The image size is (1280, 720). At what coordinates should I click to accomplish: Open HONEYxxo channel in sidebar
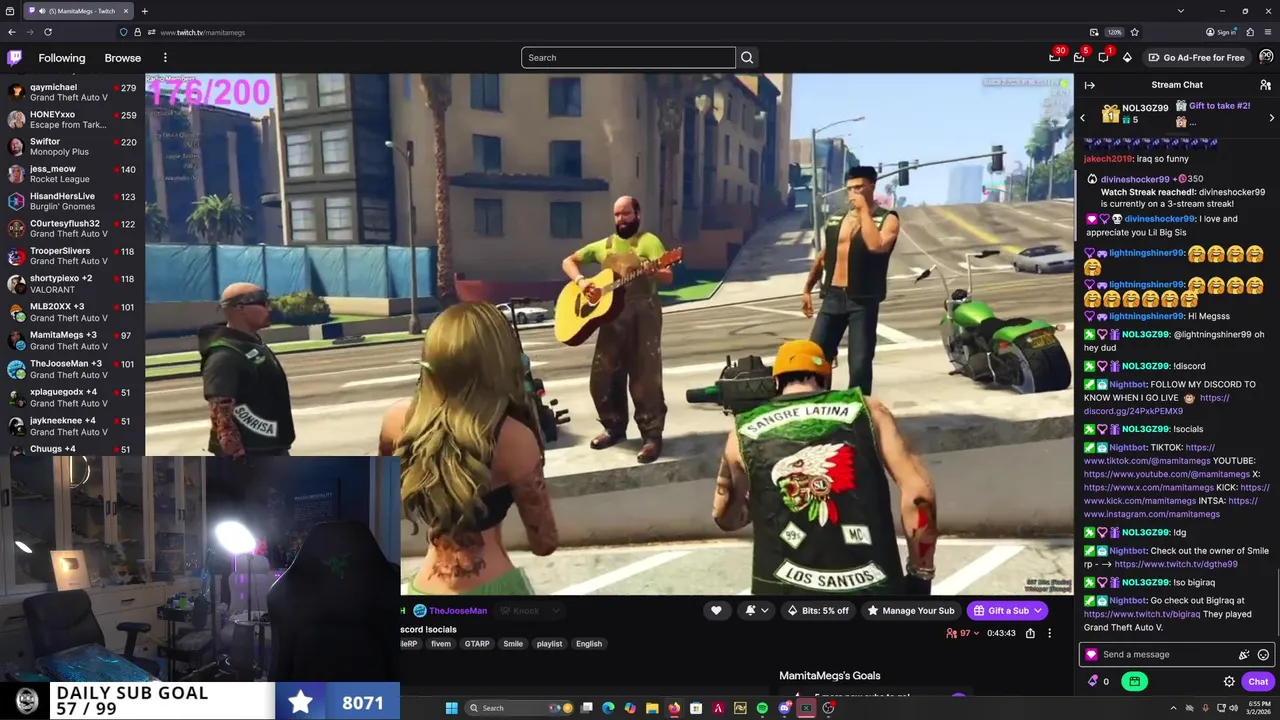coord(72,120)
